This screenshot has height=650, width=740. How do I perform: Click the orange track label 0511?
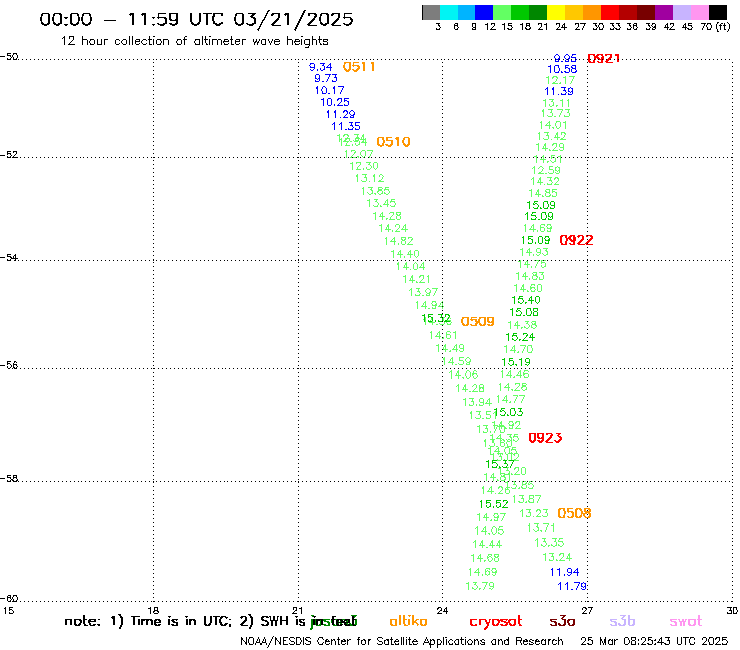pos(359,67)
